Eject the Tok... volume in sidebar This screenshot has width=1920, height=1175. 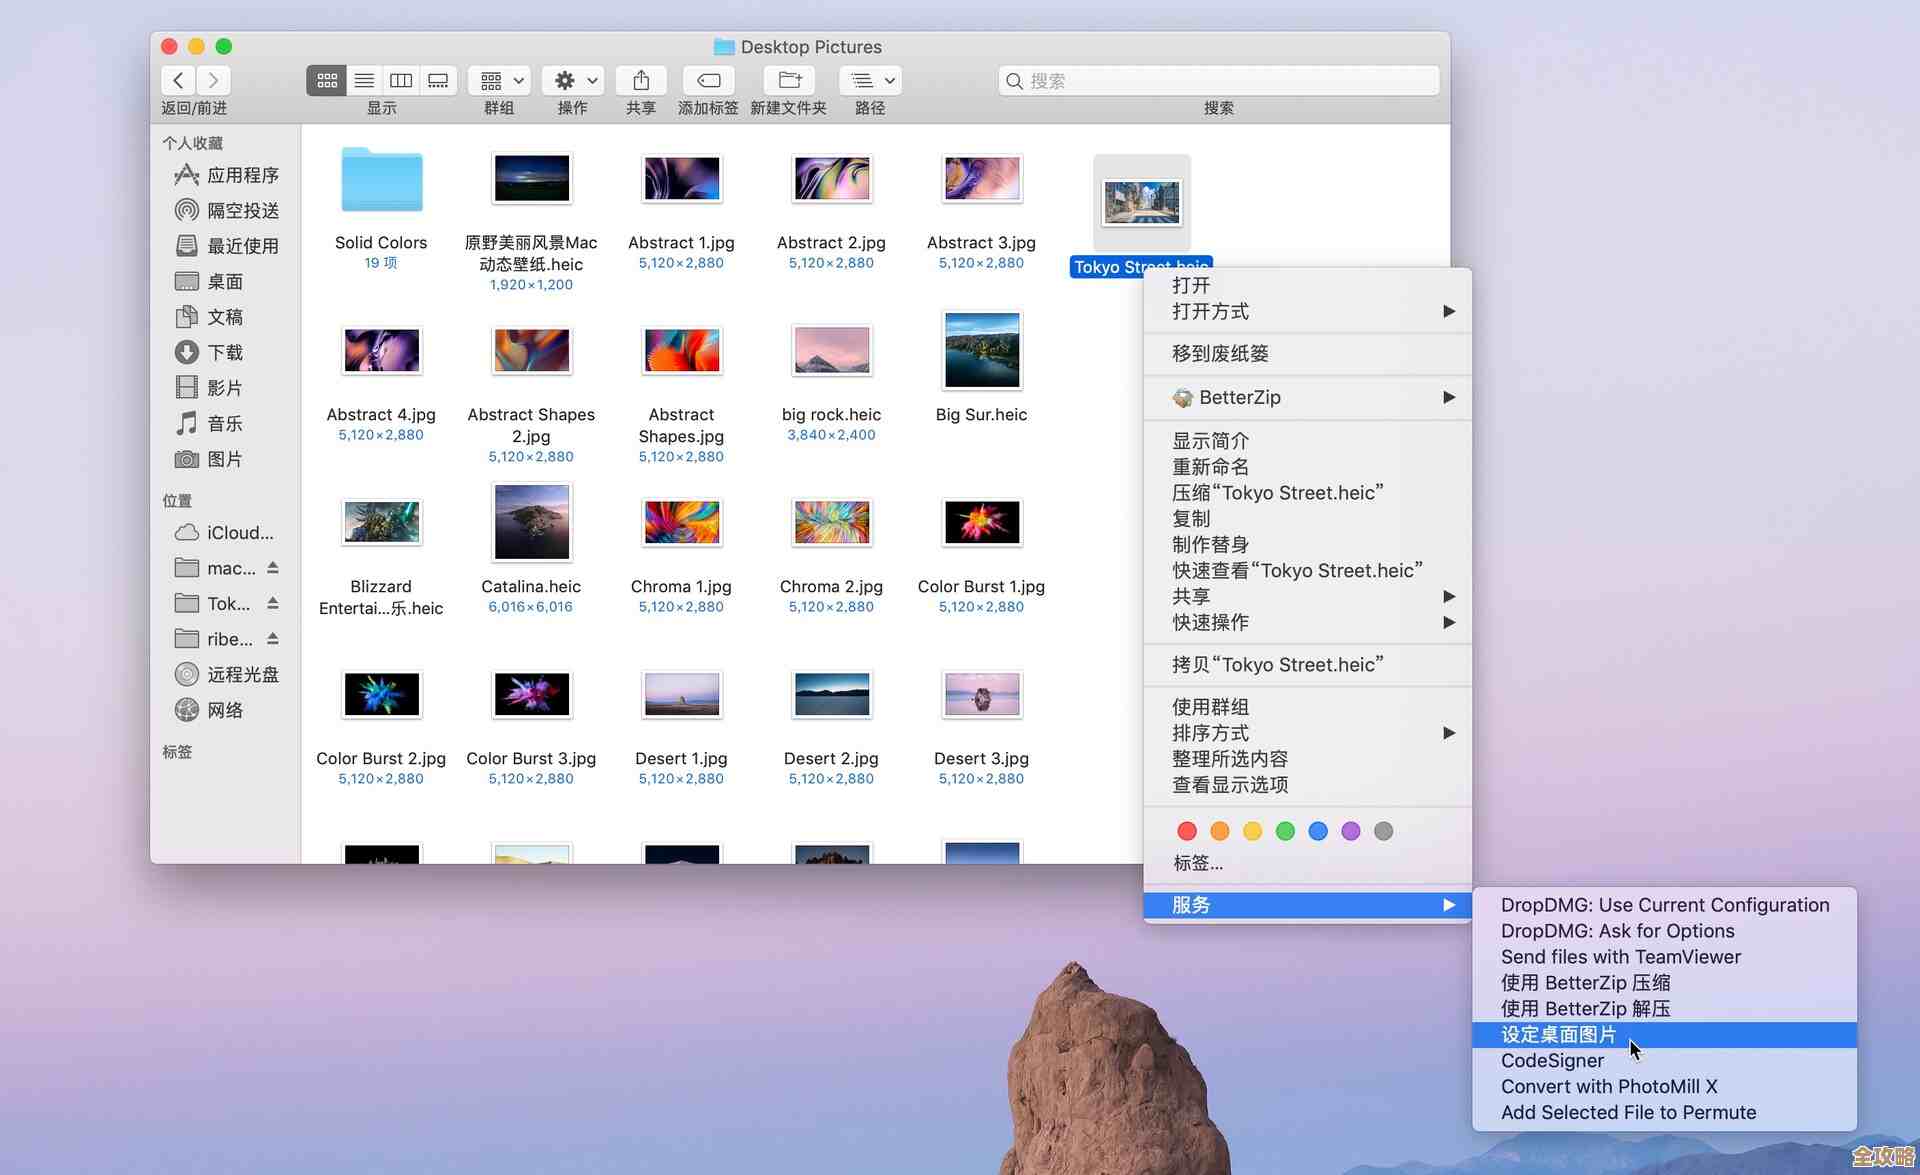click(x=273, y=603)
